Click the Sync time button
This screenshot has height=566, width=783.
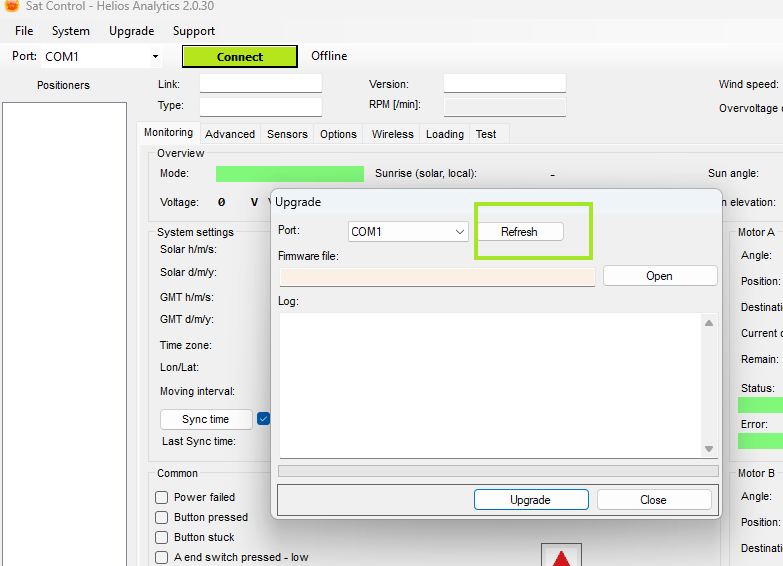click(x=206, y=419)
